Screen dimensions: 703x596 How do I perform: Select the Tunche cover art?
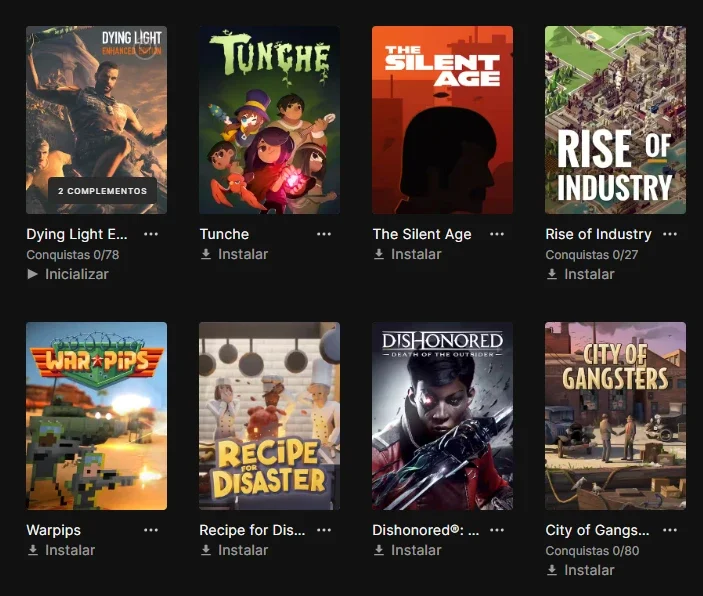269,120
